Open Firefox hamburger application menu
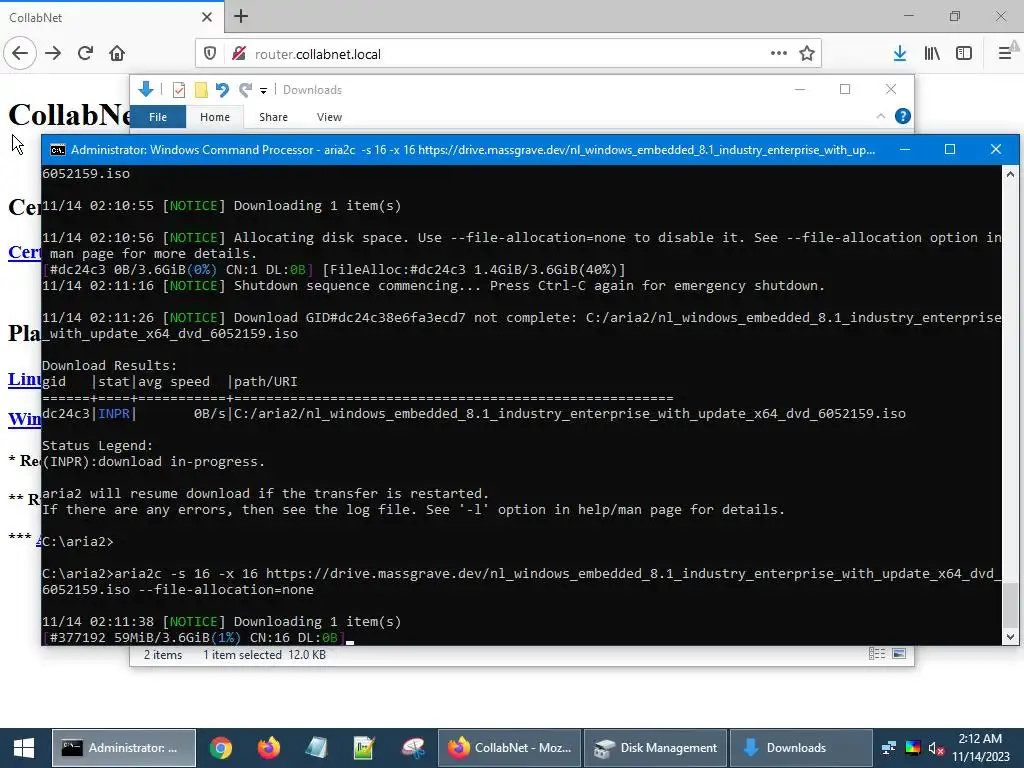1024x768 pixels. click(1006, 54)
